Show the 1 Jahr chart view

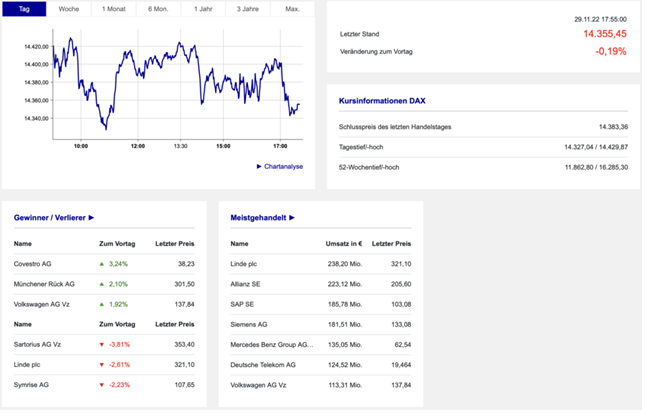[202, 9]
